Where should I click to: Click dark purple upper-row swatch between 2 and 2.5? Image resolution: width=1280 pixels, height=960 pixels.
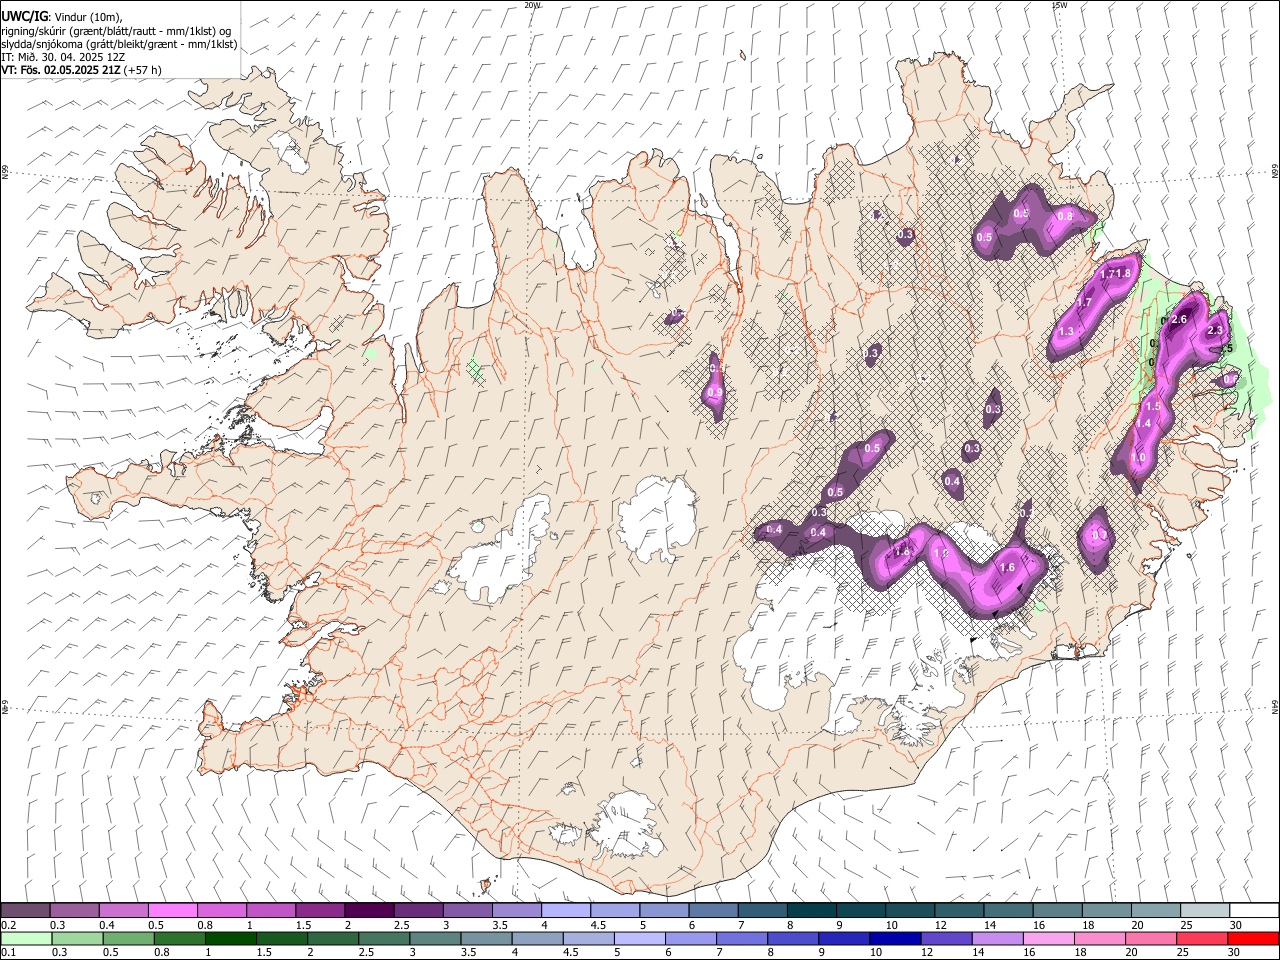[x=370, y=910]
